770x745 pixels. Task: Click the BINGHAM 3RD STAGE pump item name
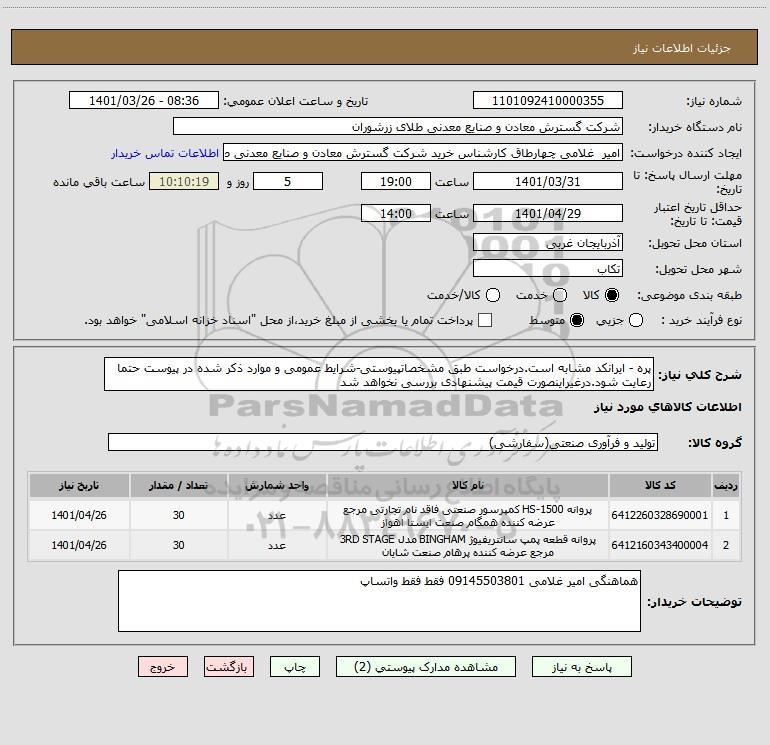[x=468, y=546]
